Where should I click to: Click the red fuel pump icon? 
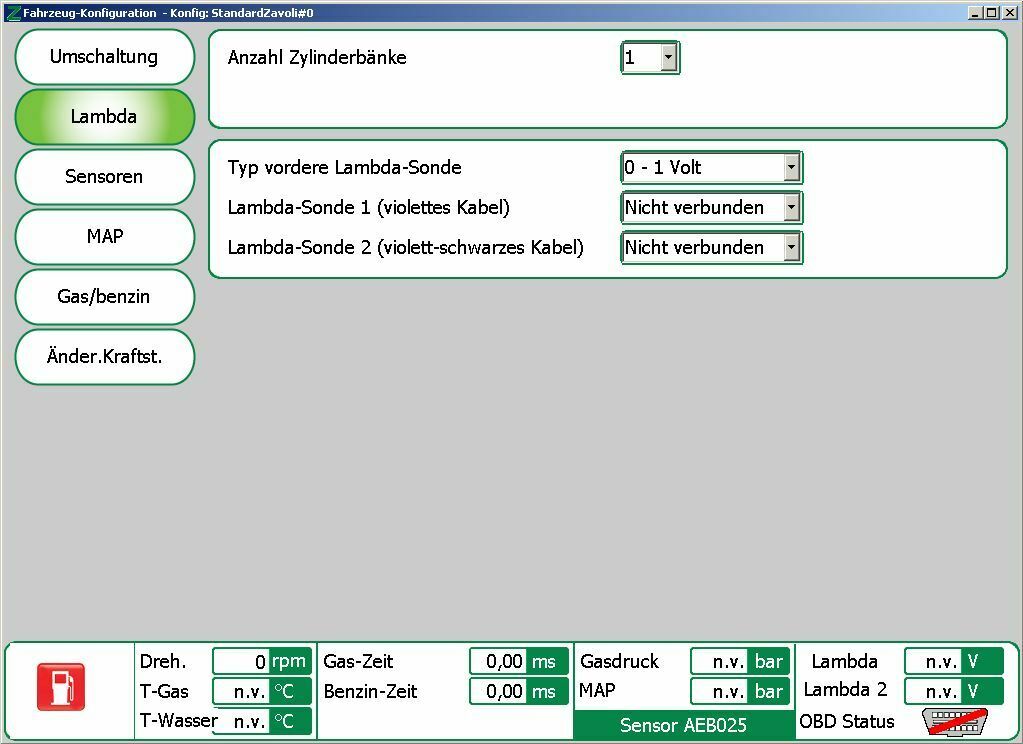point(61,687)
